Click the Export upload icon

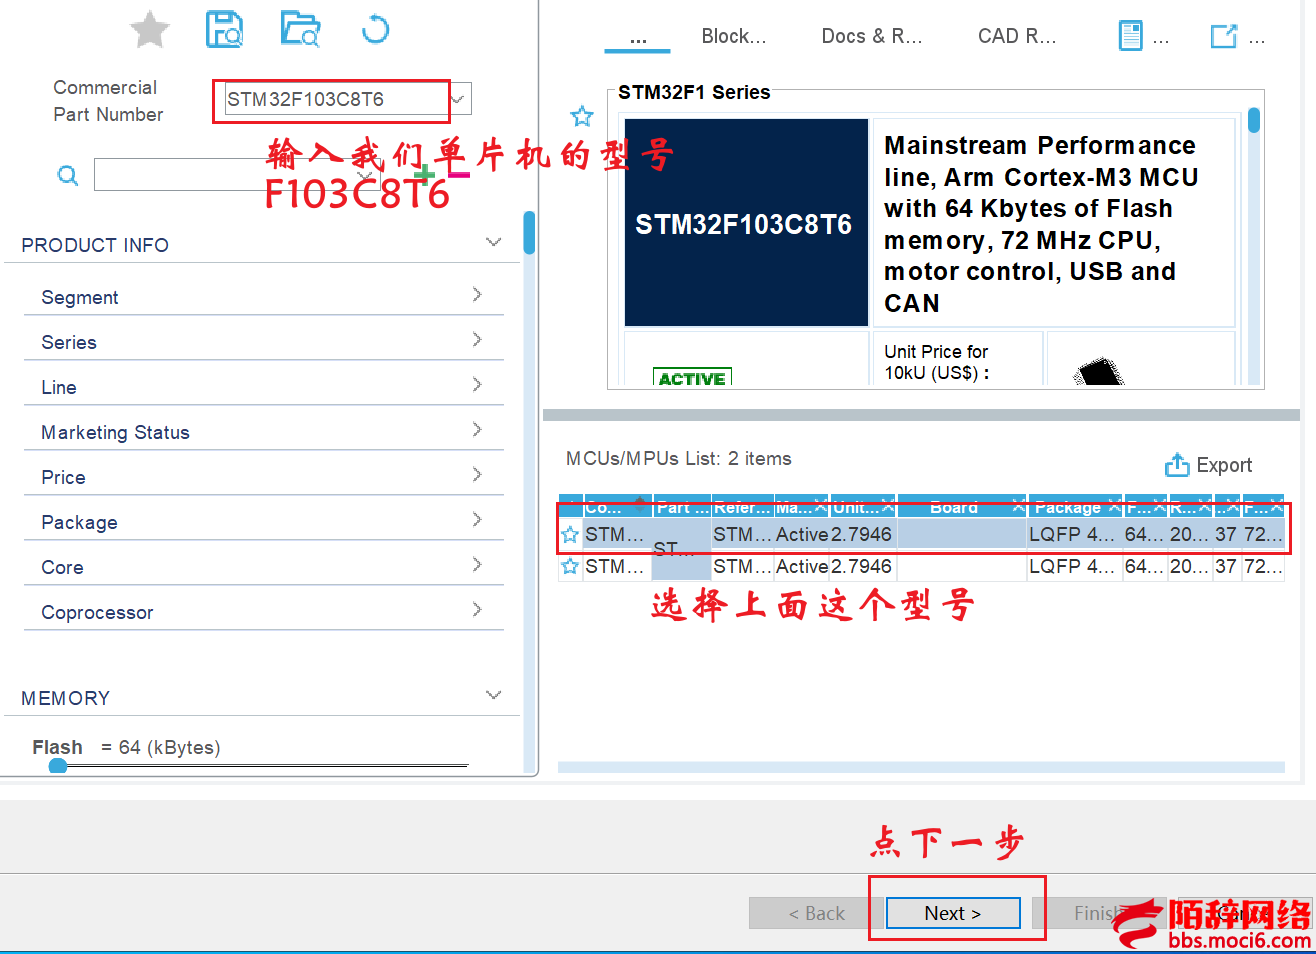(x=1177, y=465)
